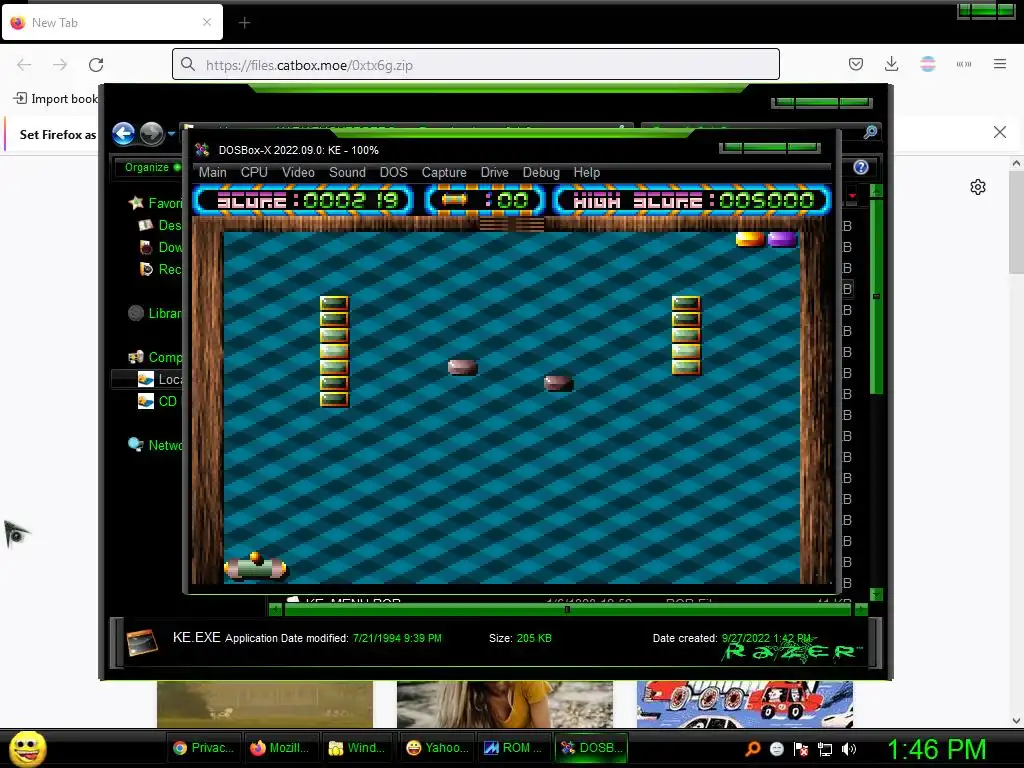1024x768 pixels.
Task: Reload the page in Firefox
Action: click(96, 65)
